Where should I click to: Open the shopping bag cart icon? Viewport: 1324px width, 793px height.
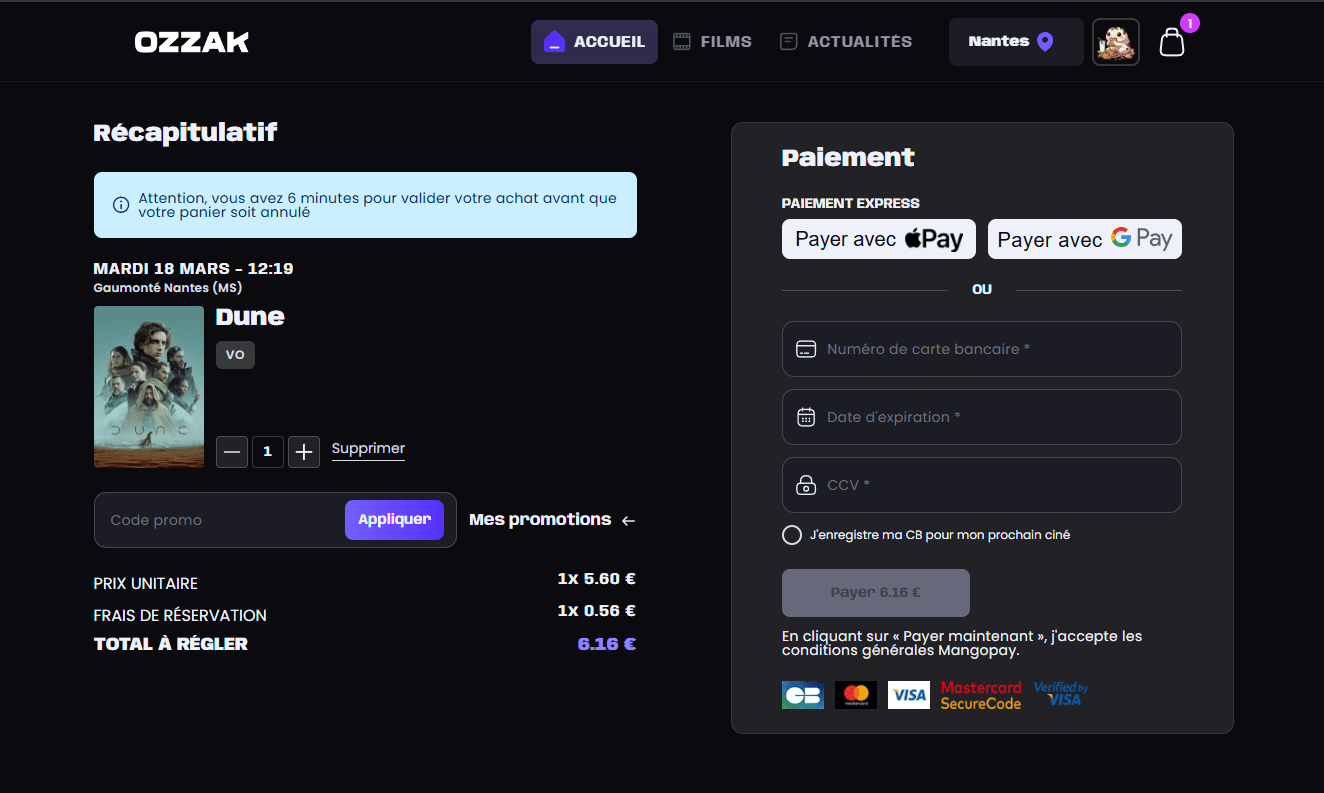(x=1172, y=42)
